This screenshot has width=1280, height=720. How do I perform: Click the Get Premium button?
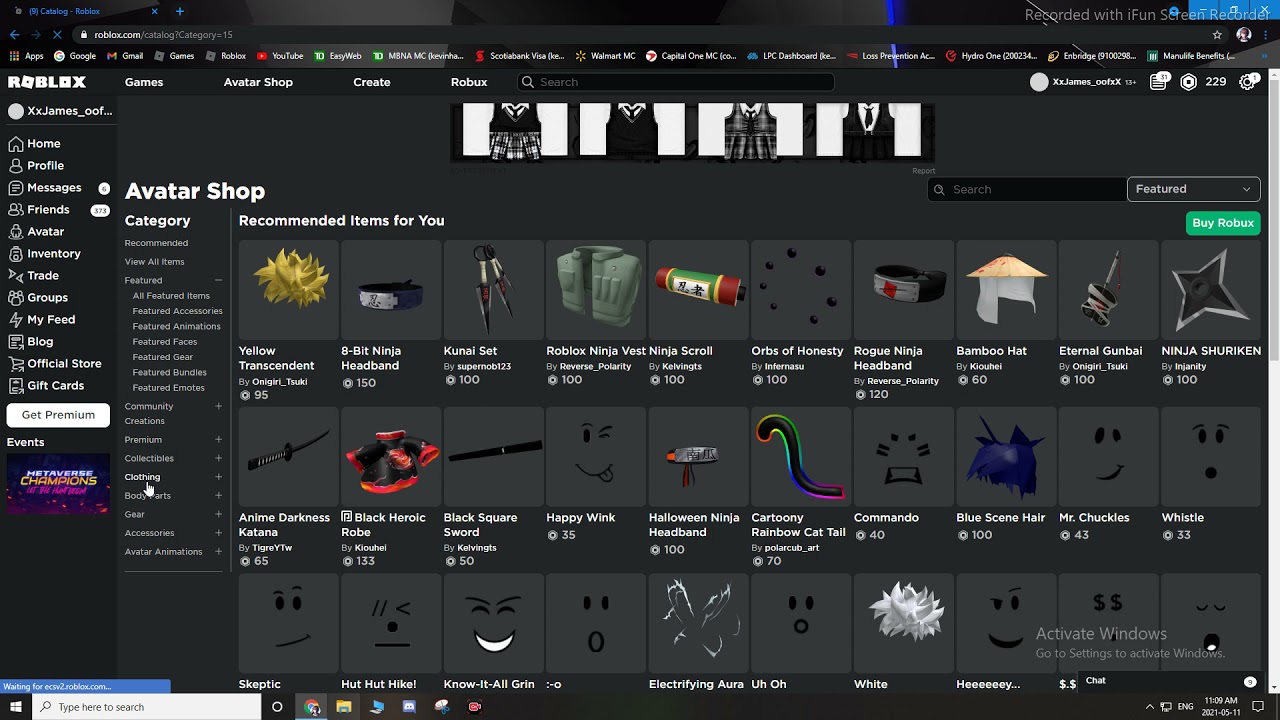click(58, 415)
